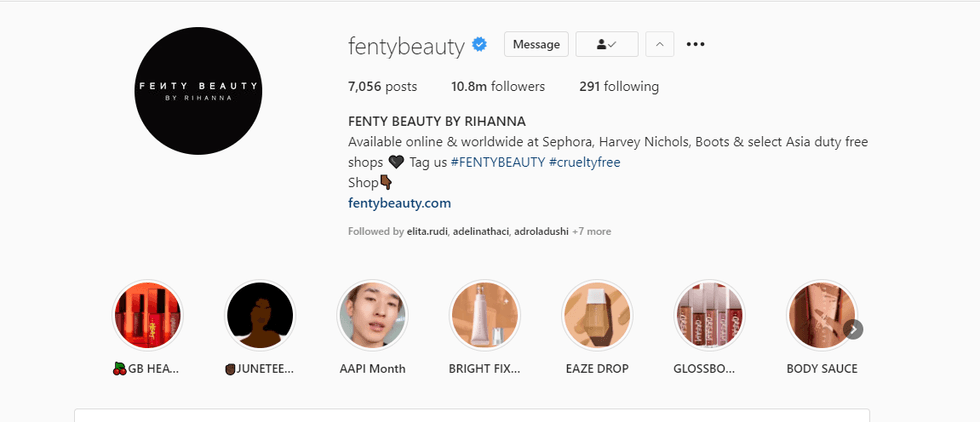
Task: Open the GB Heat story highlight
Action: point(148,315)
